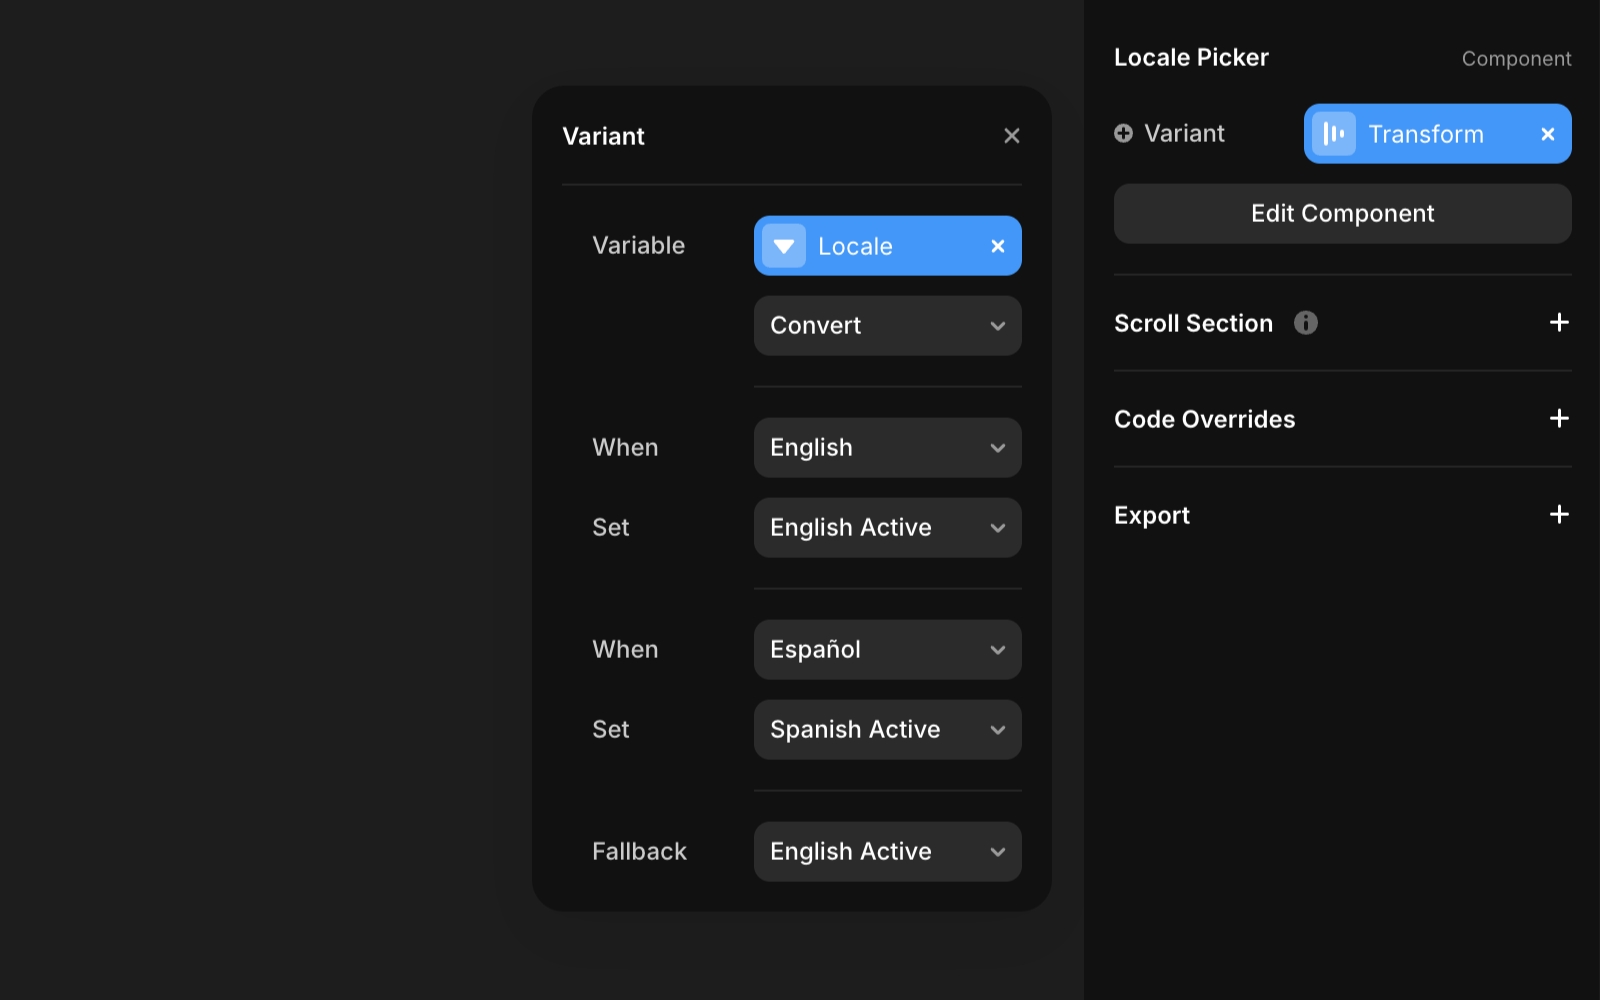Image resolution: width=1600 pixels, height=1000 pixels.
Task: Open the Fallback variant dropdown
Action: pos(887,852)
